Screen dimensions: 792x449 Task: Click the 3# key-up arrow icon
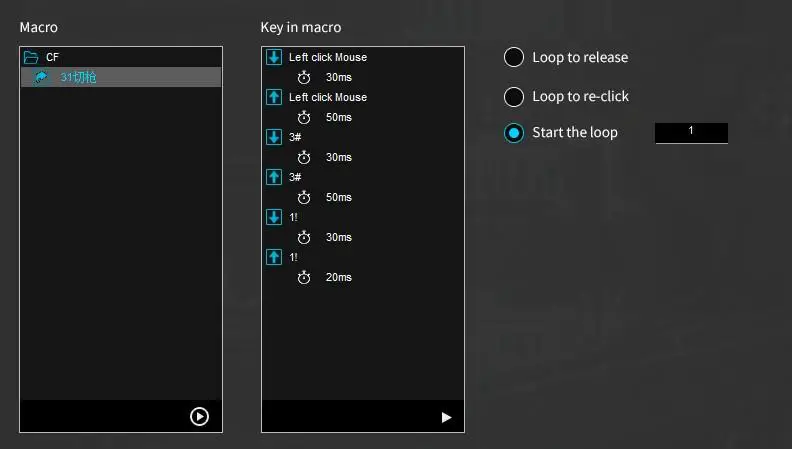274,177
